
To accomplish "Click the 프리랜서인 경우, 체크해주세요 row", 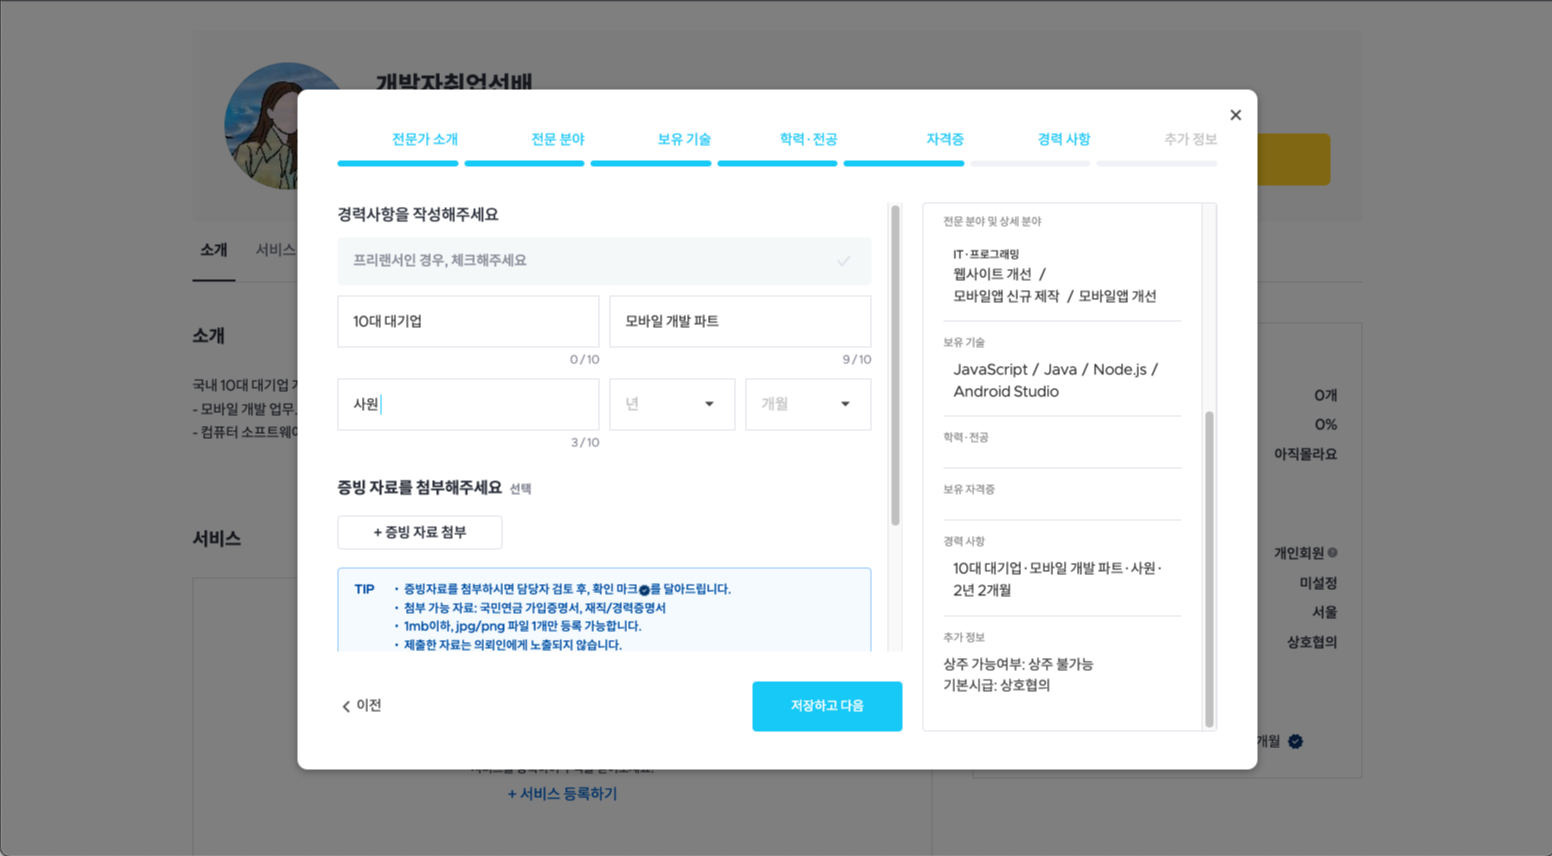I will click(604, 261).
